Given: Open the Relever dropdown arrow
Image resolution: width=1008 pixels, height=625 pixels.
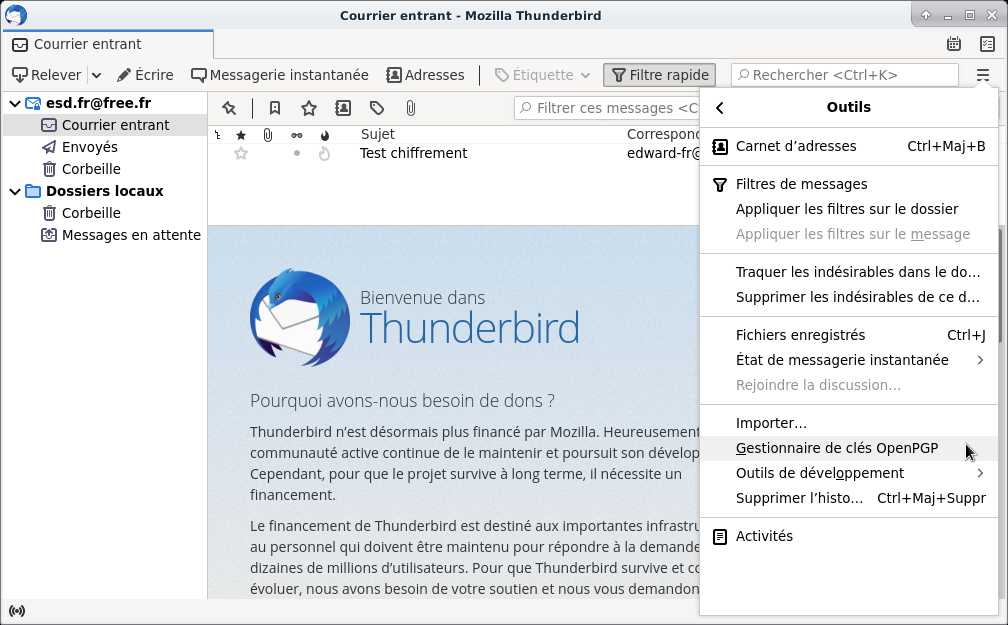Looking at the screenshot, I should (x=96, y=75).
